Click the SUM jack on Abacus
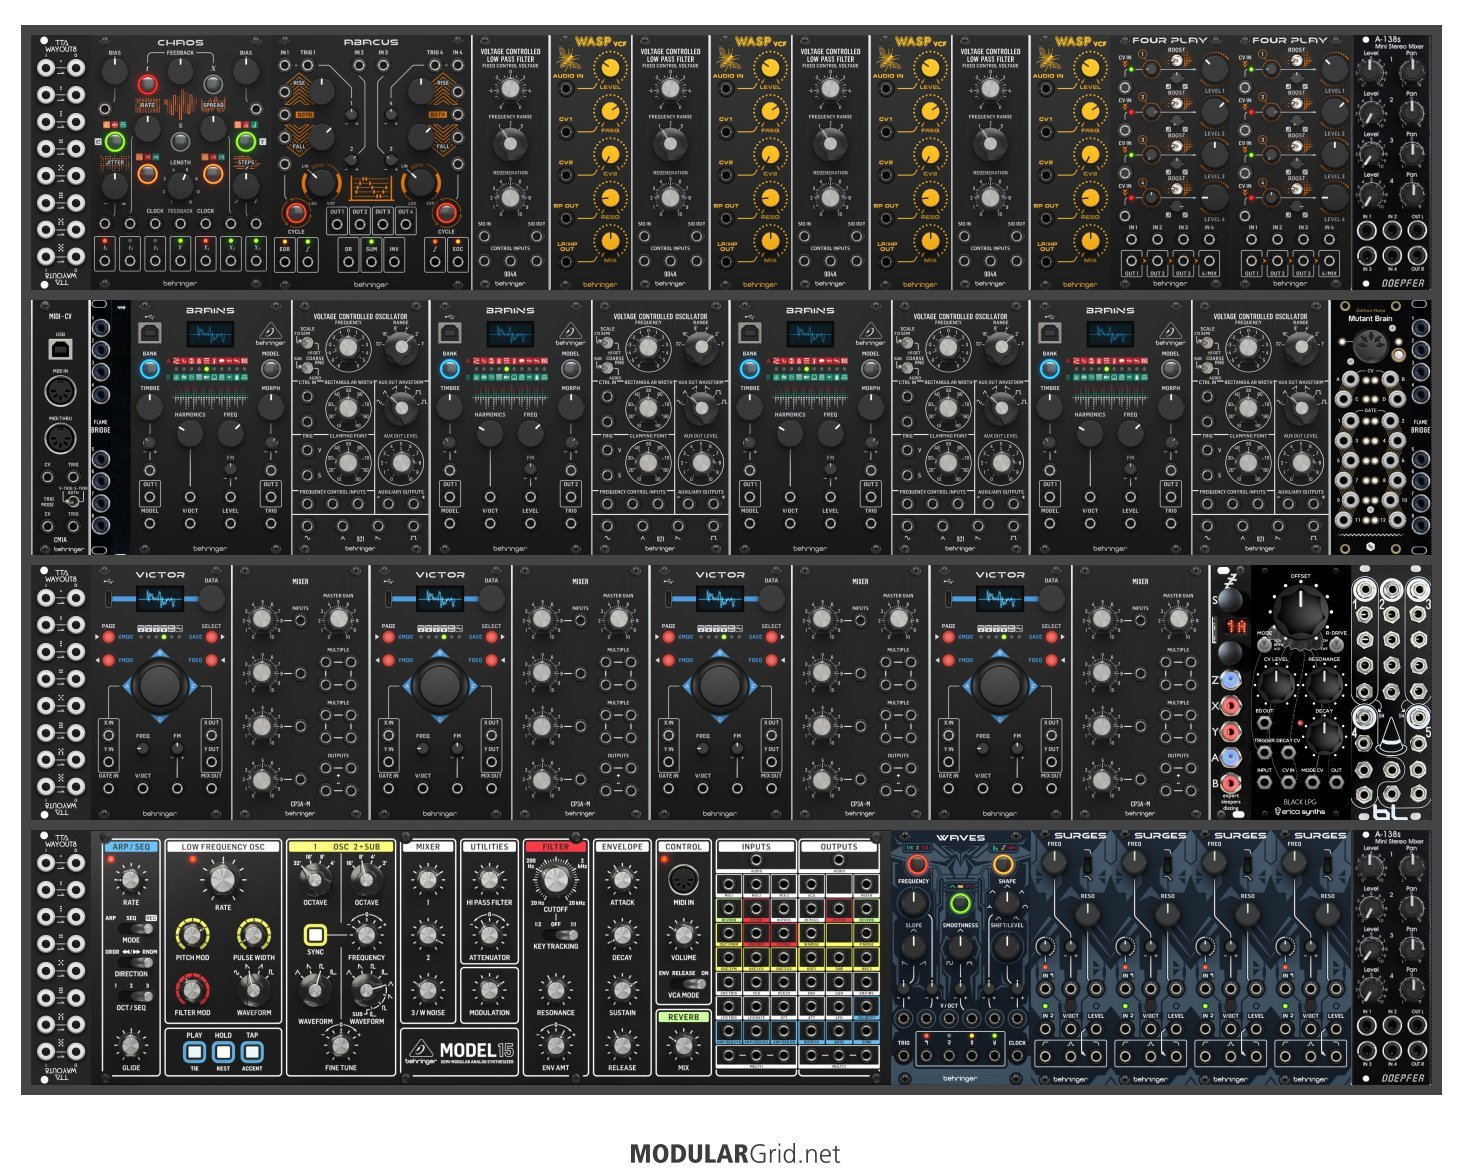Image resolution: width=1472 pixels, height=1175 pixels. coord(371,262)
